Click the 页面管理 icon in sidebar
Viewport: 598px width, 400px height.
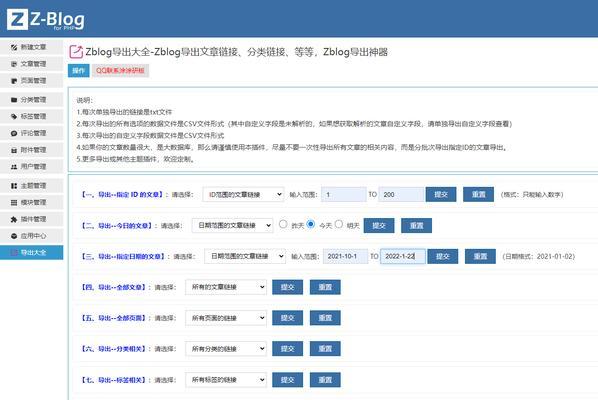click(14, 81)
